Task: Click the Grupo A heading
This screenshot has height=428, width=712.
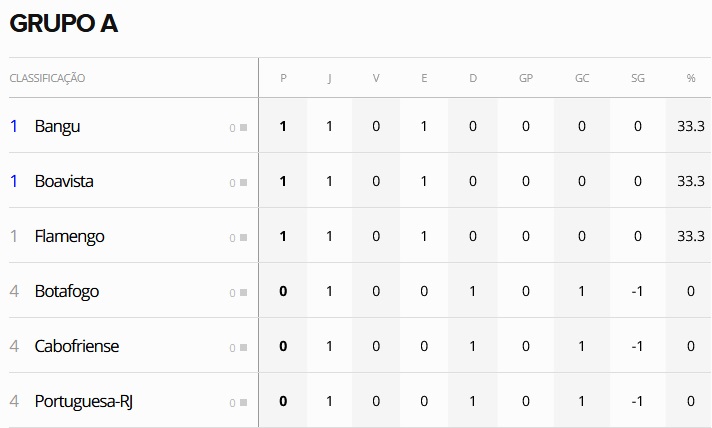Action: [x=63, y=24]
